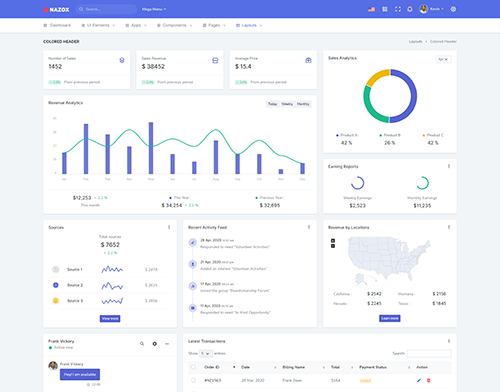
Task: Click the NAZOX logo
Action: pos(56,9)
